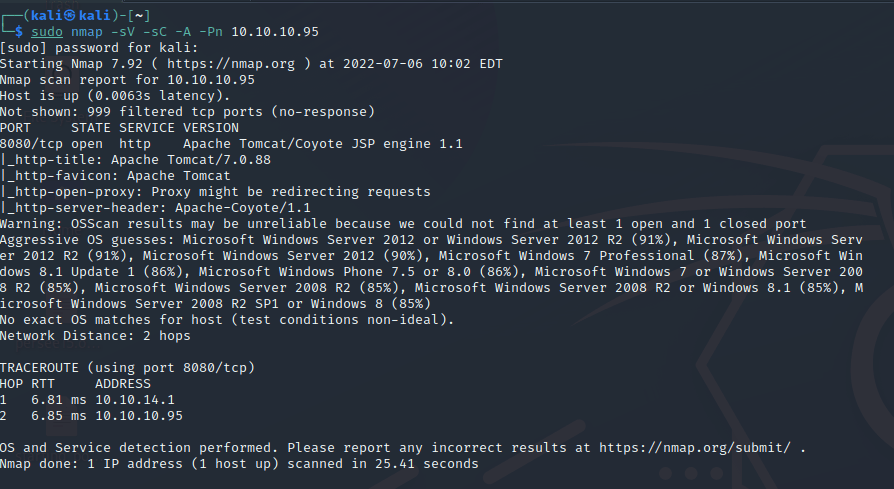Click the PORT STATE SERVICE VERSION header row
Image resolution: width=894 pixels, height=489 pixels.
pyautogui.click(x=119, y=128)
